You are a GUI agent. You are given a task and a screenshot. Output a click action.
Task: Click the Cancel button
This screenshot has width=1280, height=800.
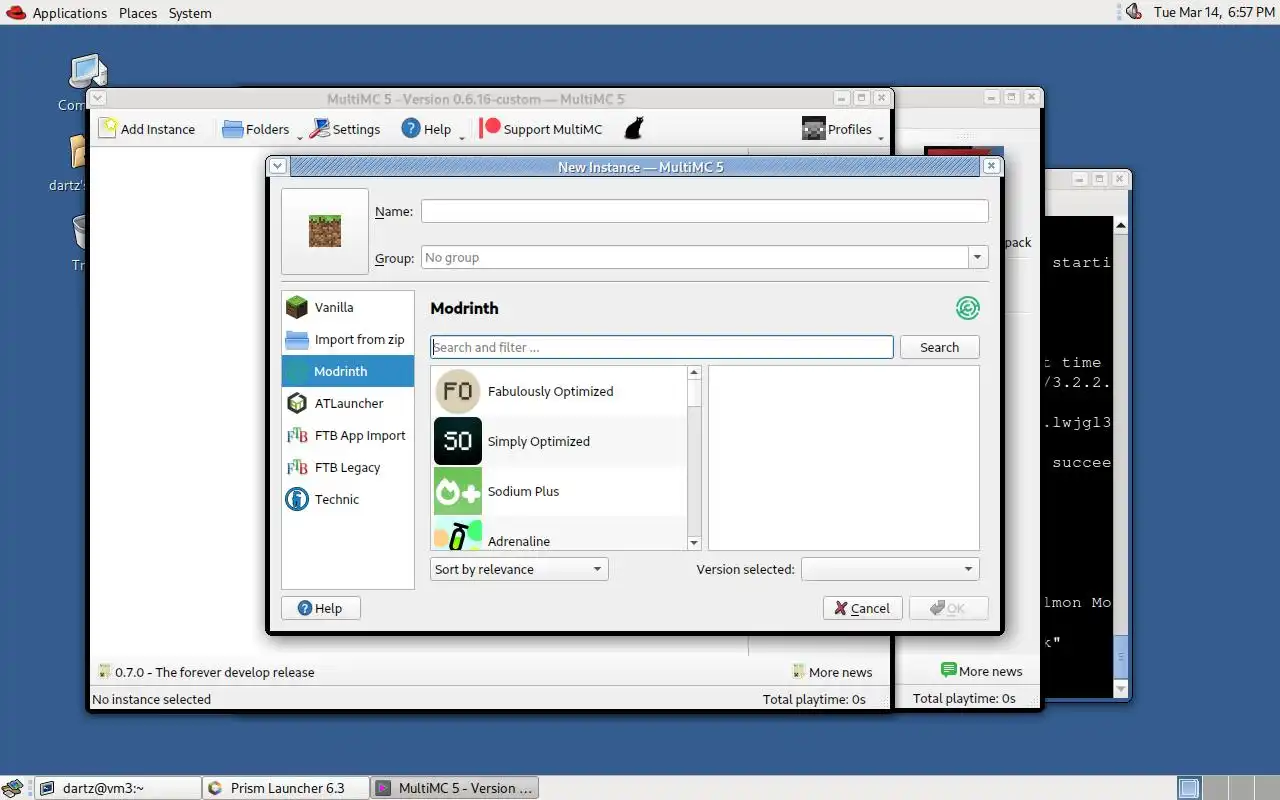point(862,608)
